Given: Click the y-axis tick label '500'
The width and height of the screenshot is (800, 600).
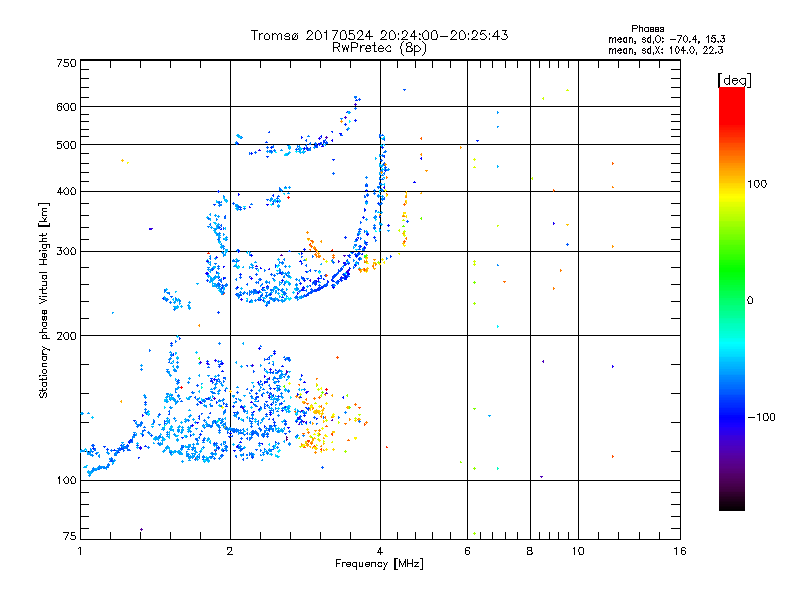Looking at the screenshot, I should pos(66,145).
